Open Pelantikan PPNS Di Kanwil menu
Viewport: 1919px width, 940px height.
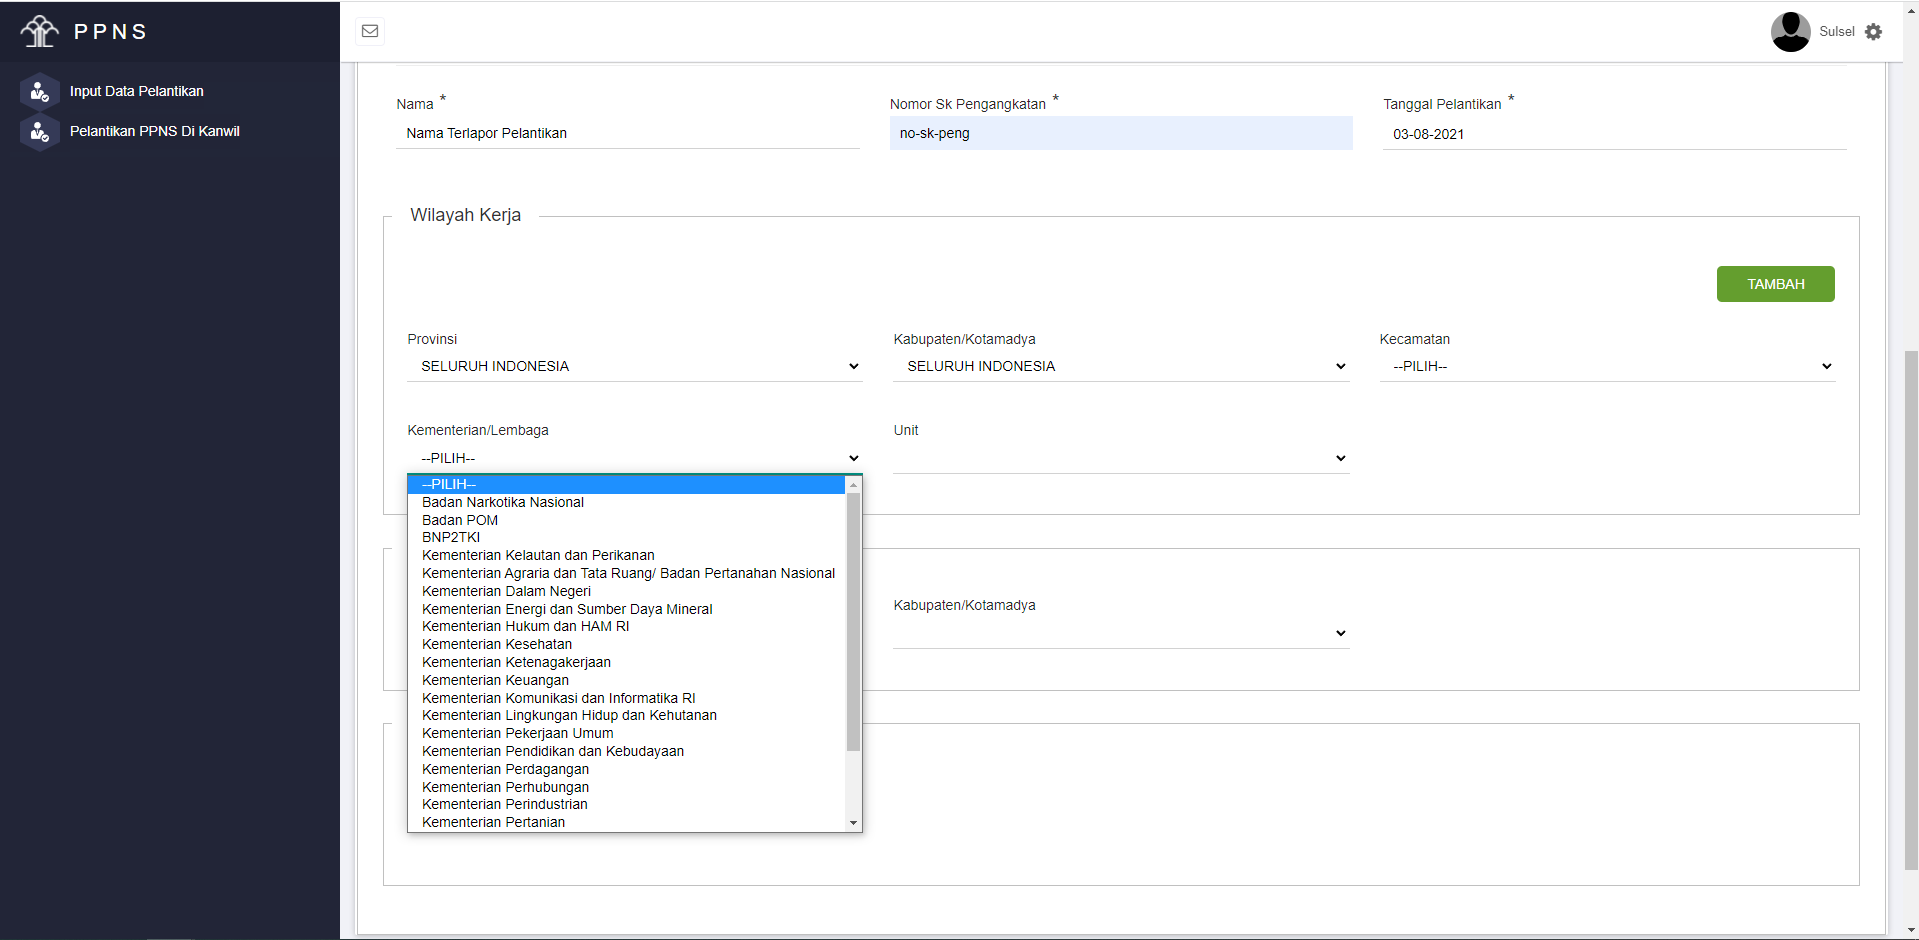(x=155, y=131)
